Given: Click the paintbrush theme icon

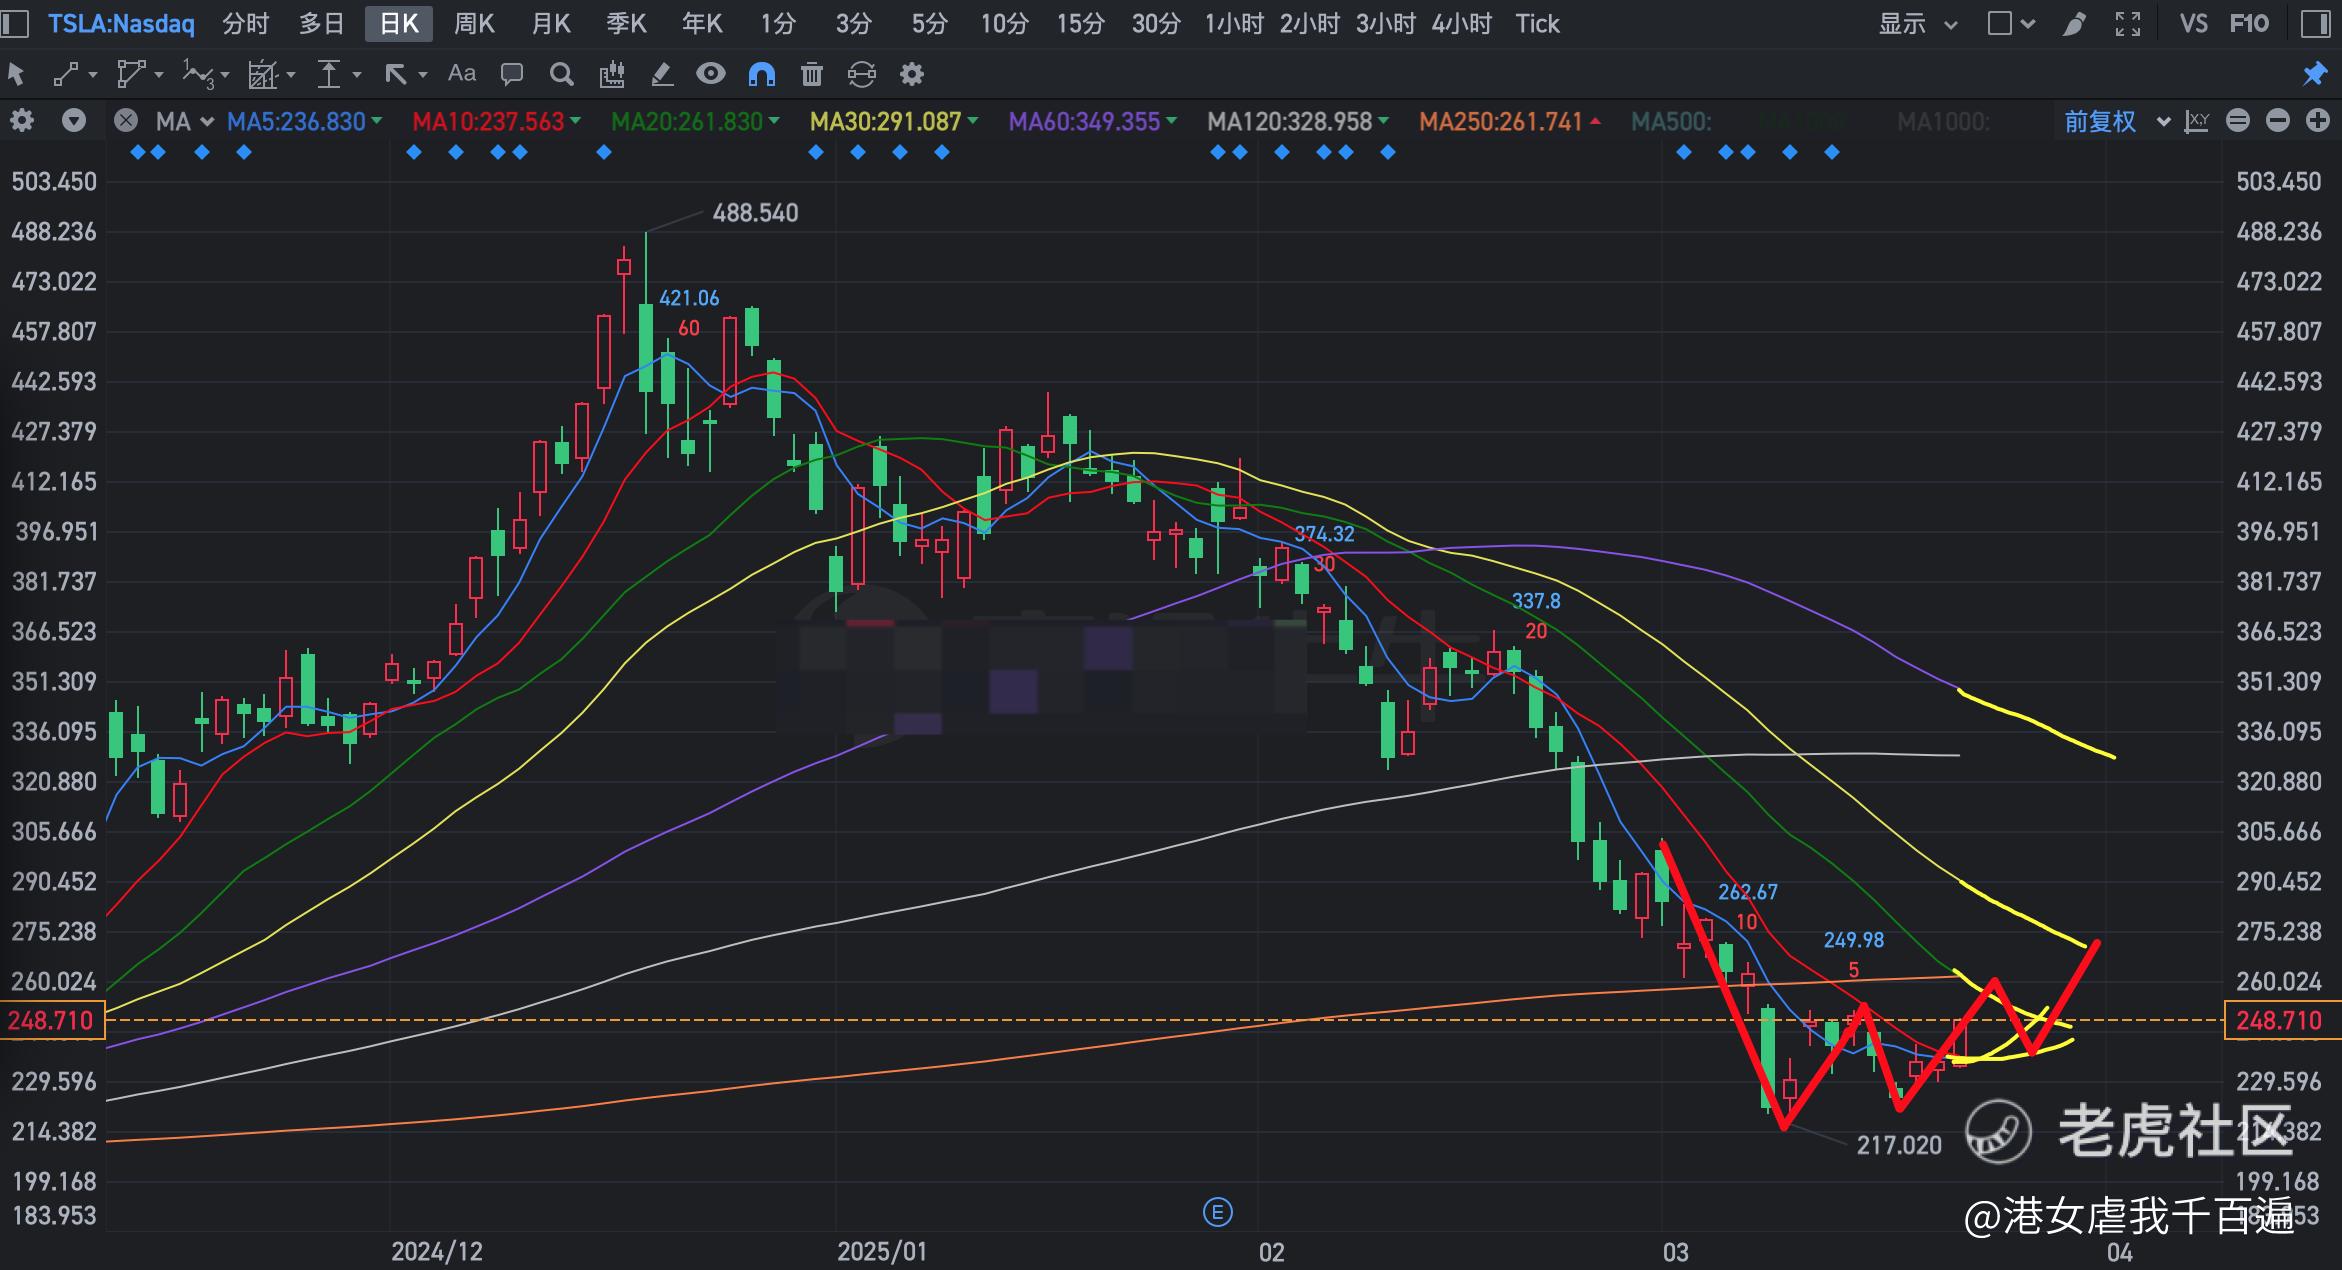Looking at the screenshot, I should [2074, 23].
